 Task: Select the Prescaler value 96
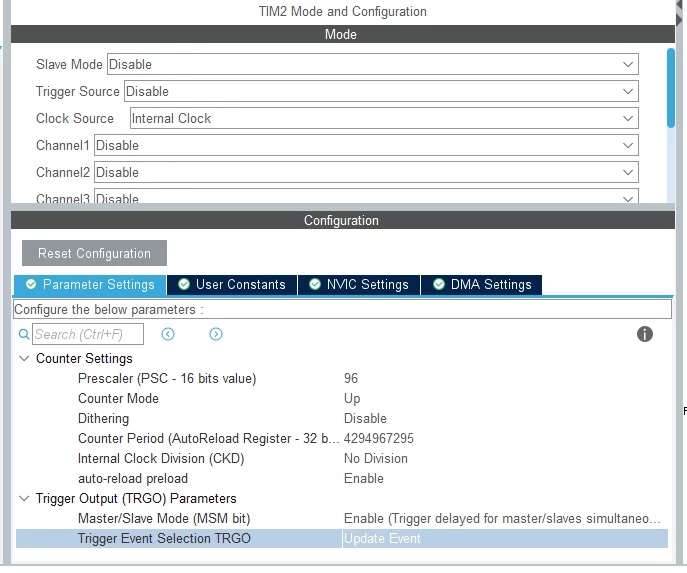(351, 378)
